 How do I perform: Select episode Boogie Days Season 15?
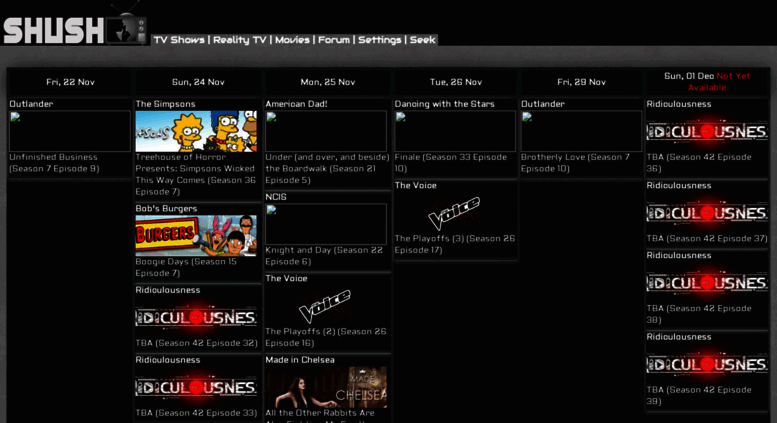pyautogui.click(x=186, y=267)
